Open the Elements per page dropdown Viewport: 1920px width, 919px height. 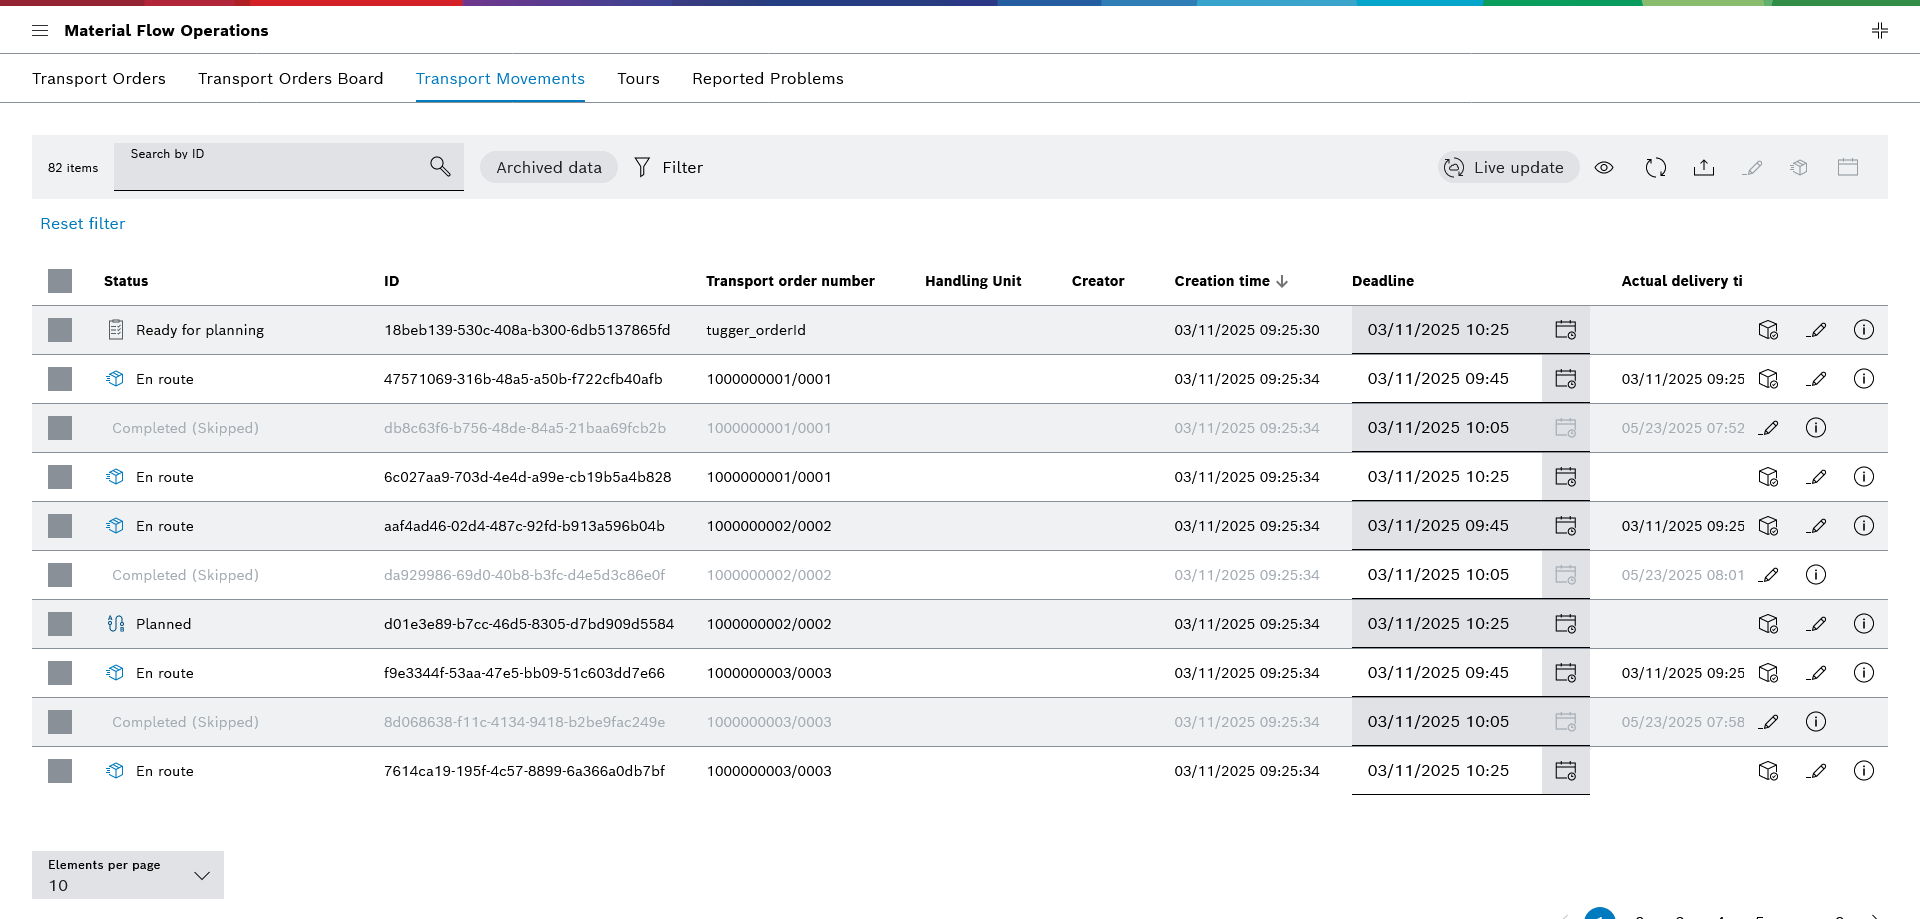[x=128, y=875]
